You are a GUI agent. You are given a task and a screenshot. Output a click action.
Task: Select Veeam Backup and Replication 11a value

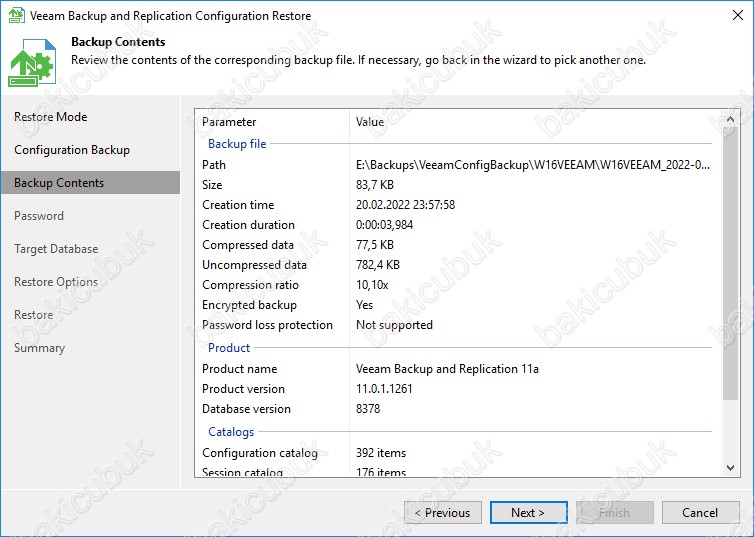pos(447,369)
